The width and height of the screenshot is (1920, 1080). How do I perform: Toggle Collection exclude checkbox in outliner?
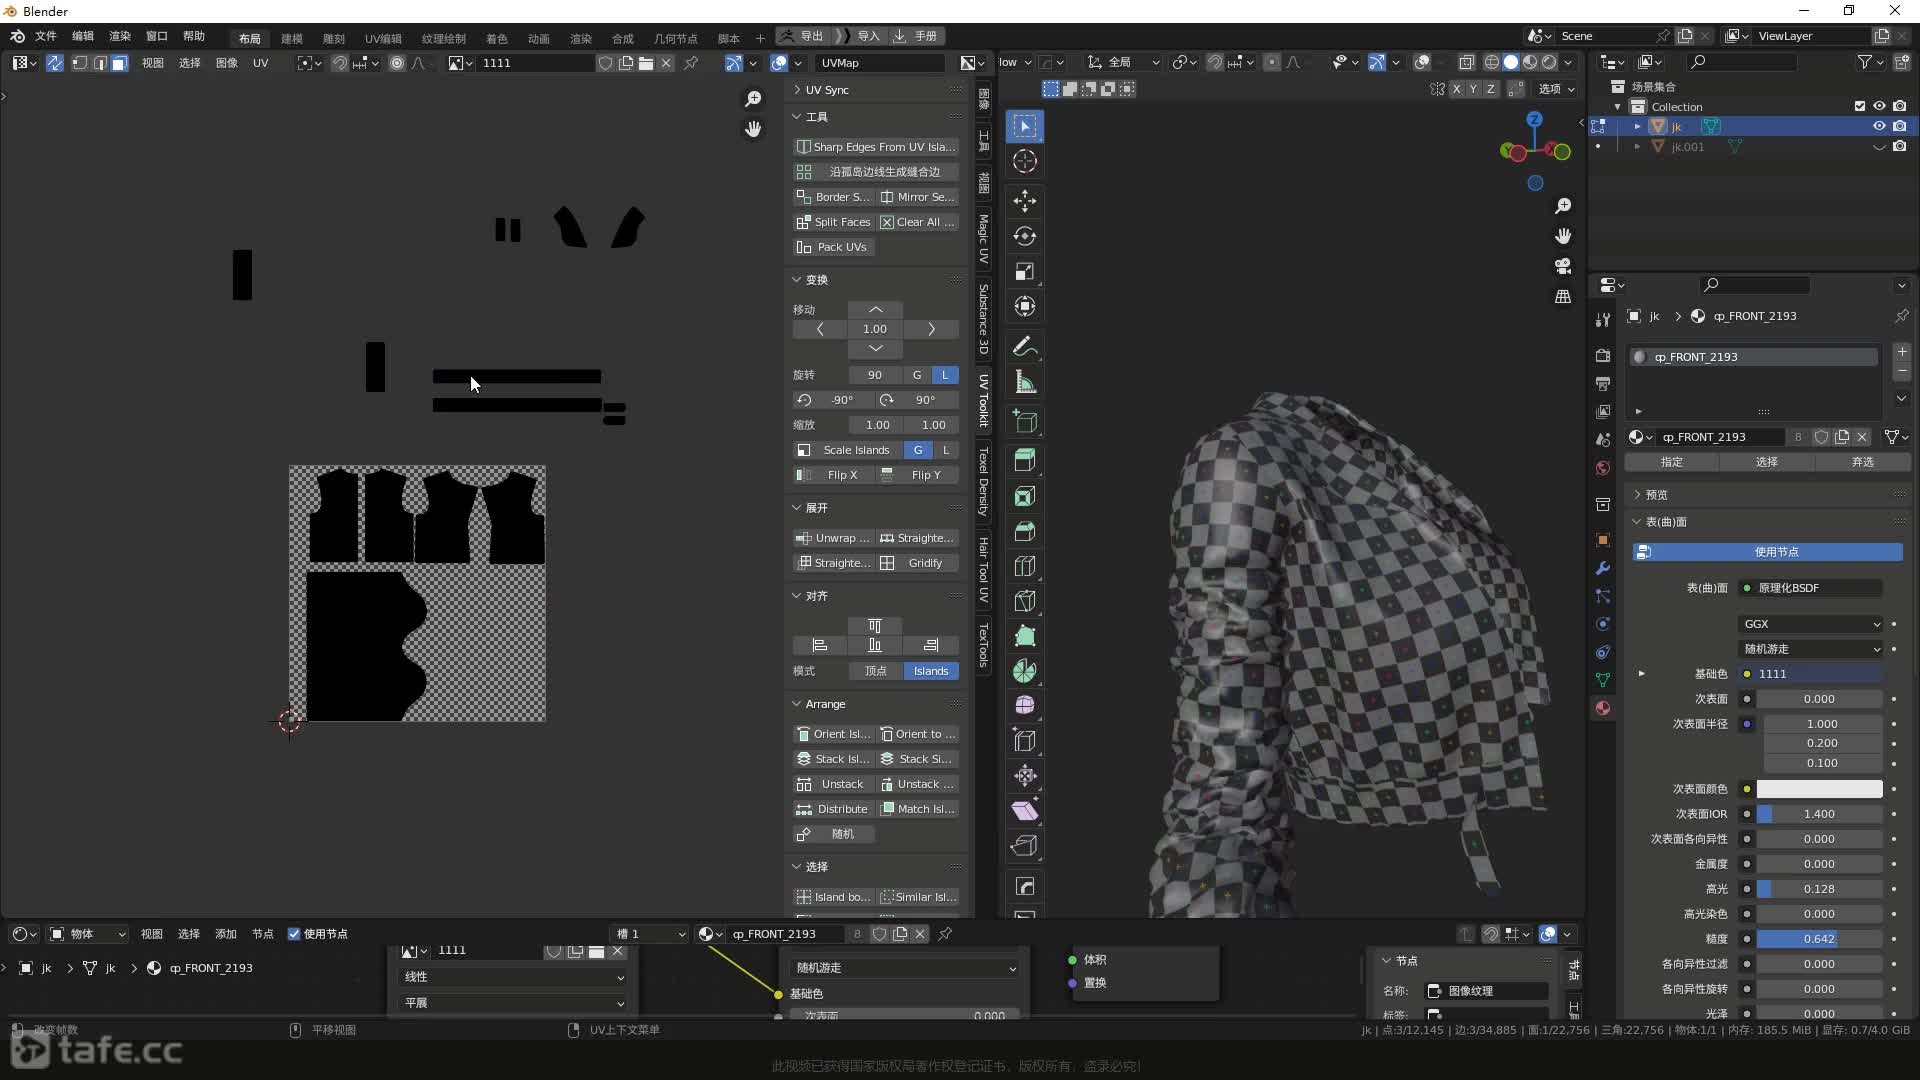tap(1860, 106)
